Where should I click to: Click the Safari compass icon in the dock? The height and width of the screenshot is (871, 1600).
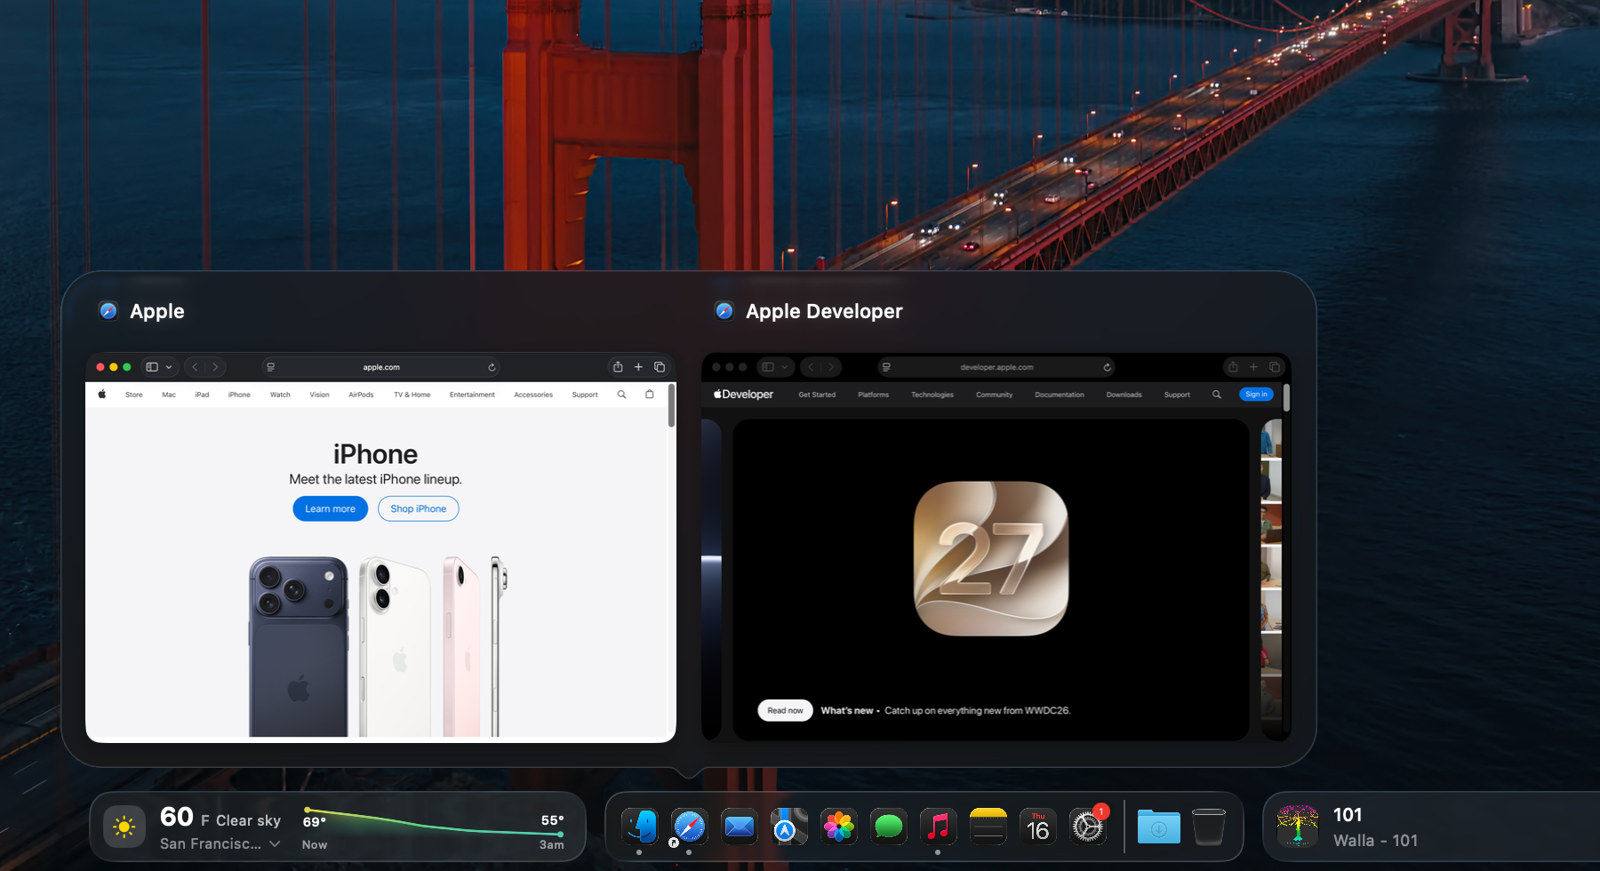coord(689,827)
